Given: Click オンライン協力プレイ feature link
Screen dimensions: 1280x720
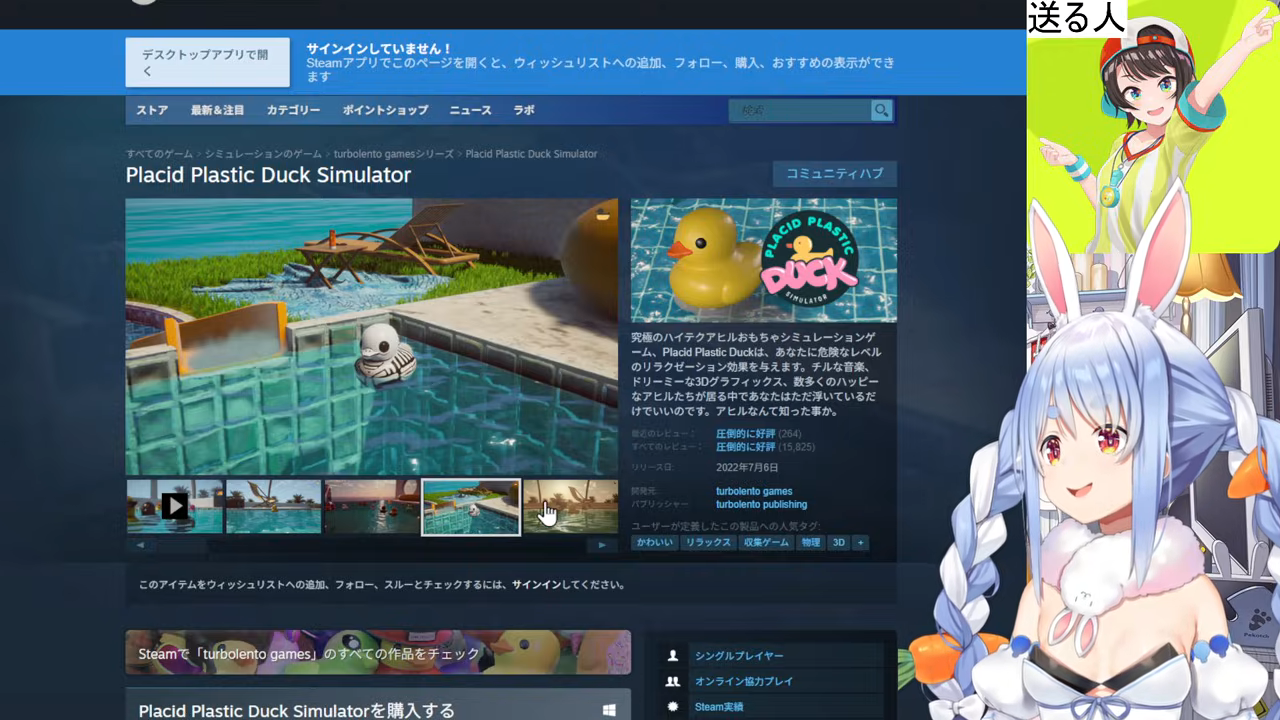Looking at the screenshot, I should [744, 681].
